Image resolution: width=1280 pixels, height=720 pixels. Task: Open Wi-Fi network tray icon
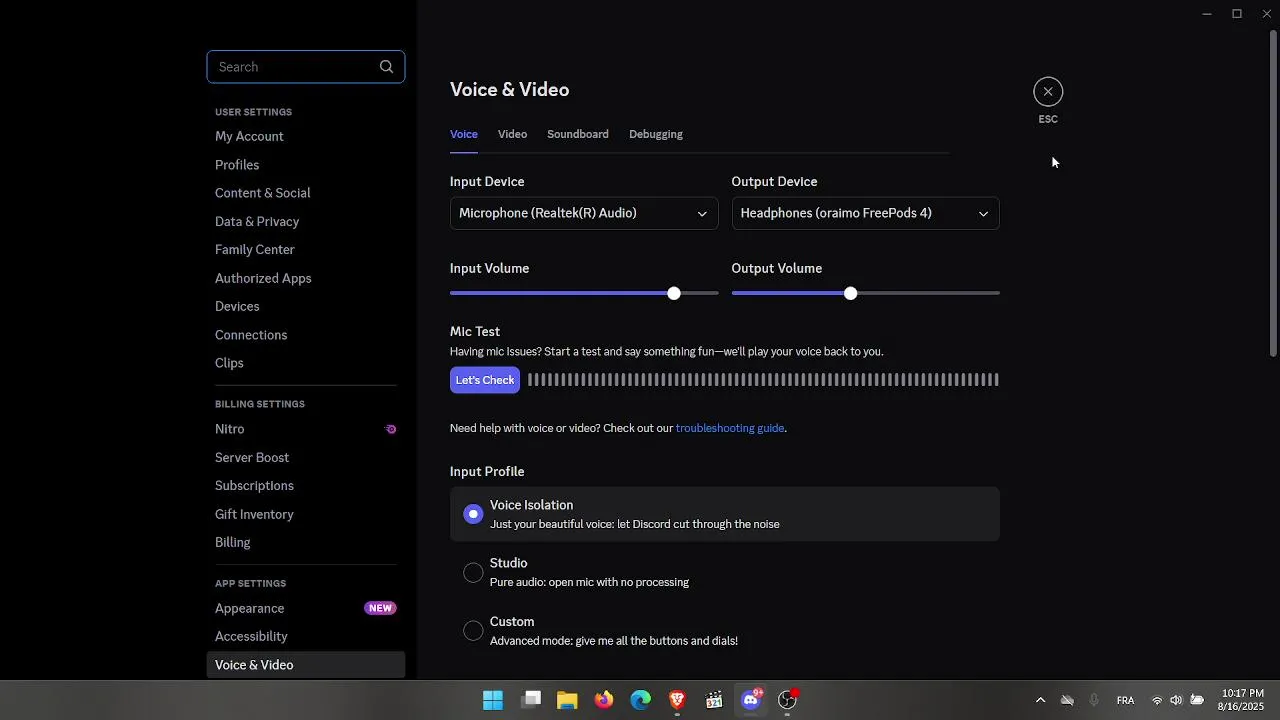[1157, 700]
